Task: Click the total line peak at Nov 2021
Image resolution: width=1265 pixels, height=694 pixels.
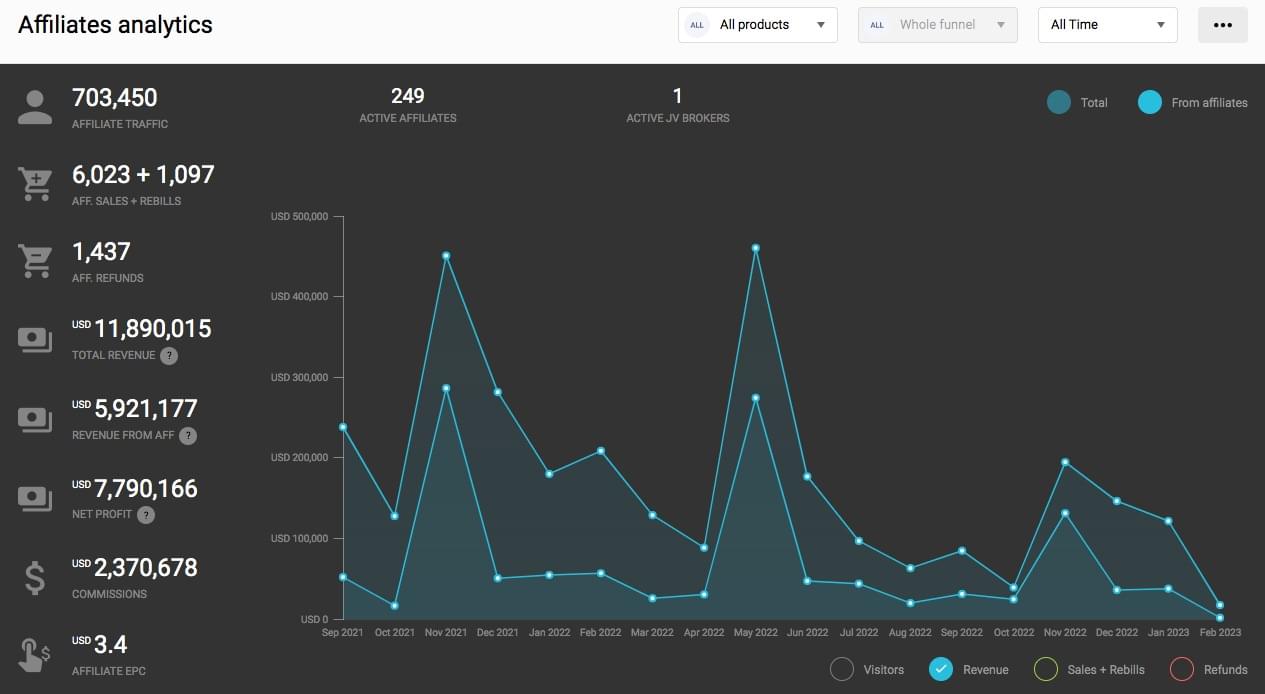Action: click(x=446, y=255)
